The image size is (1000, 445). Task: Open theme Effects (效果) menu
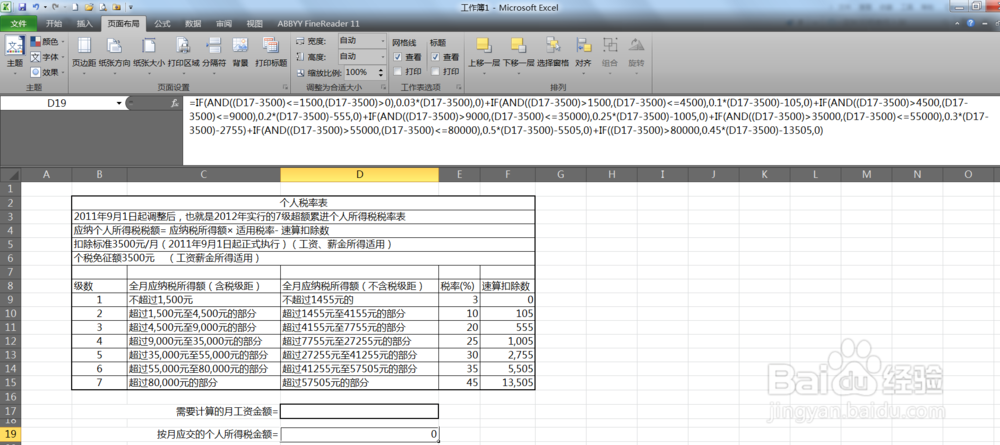coord(48,72)
